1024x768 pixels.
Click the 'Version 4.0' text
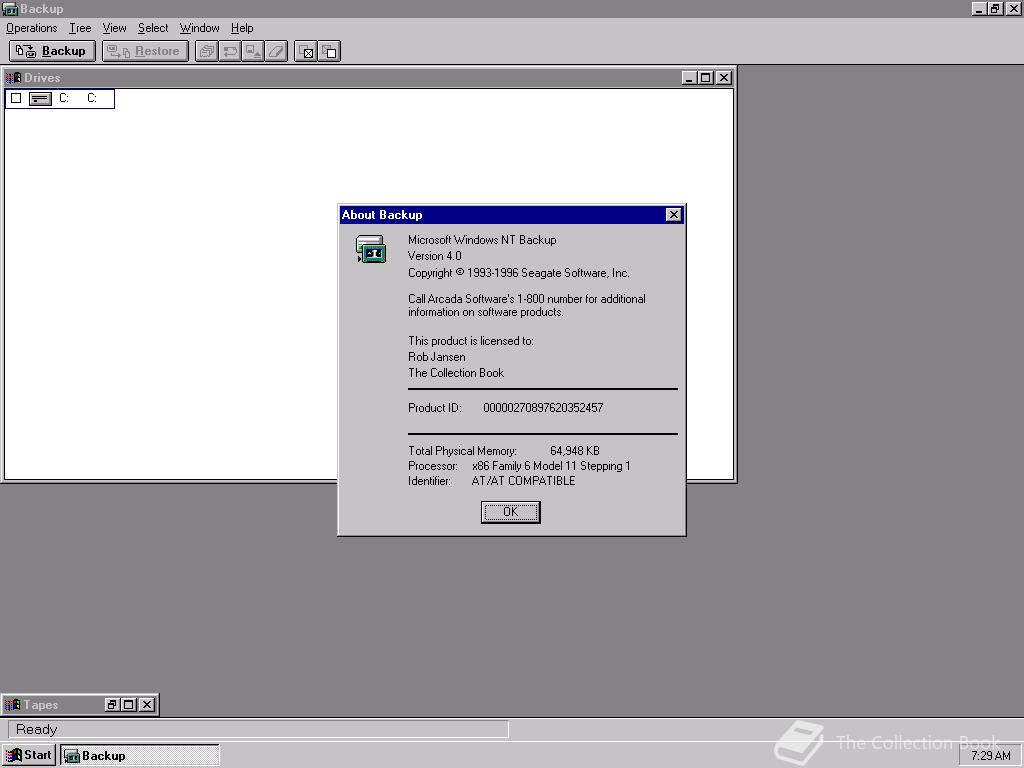pos(434,256)
